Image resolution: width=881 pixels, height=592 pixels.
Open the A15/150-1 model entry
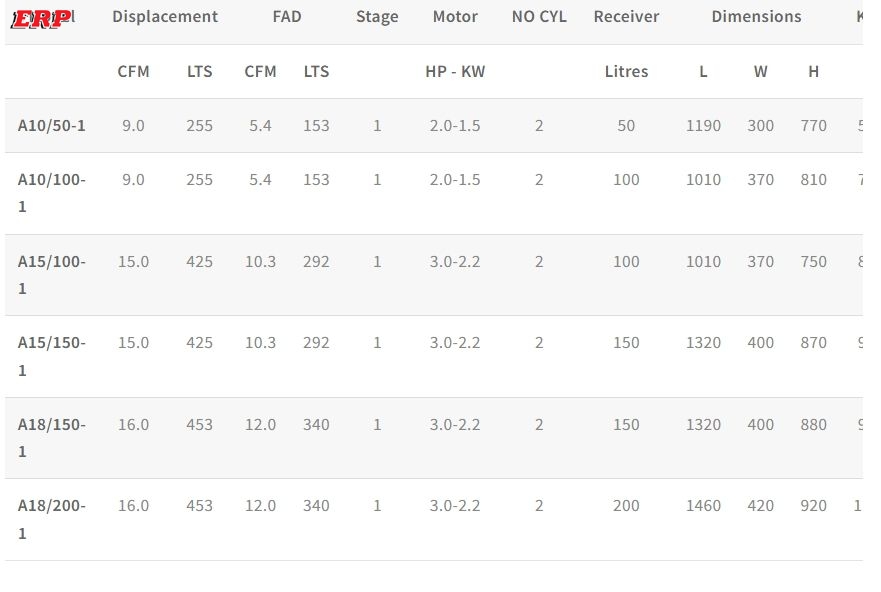(52, 356)
